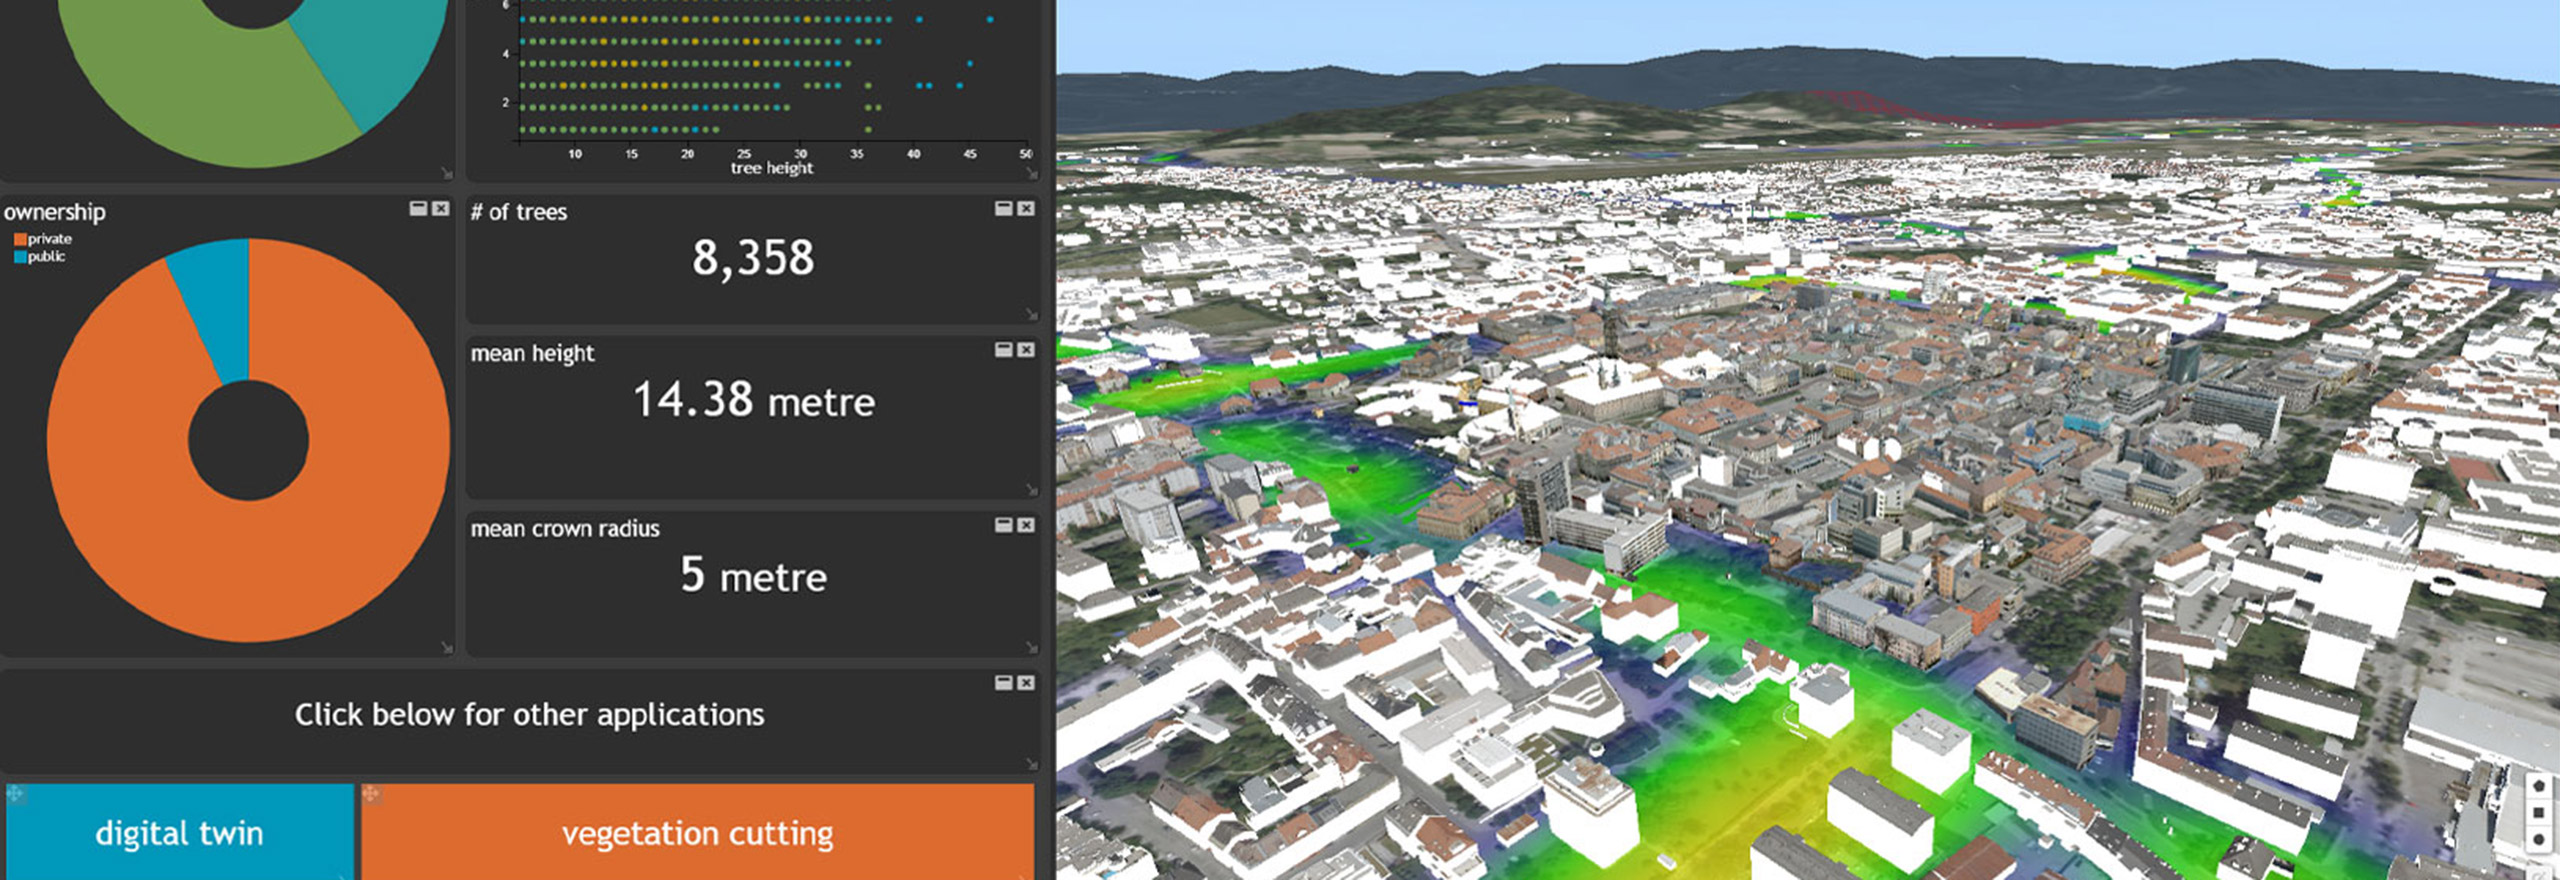Viewport: 2560px width, 880px height.
Task: Close the mean crown radius panel
Action: click(x=1025, y=525)
